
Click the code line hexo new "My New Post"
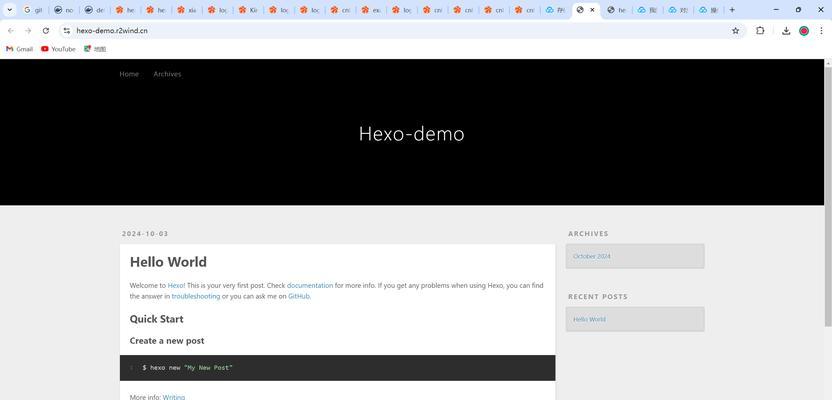pos(187,368)
